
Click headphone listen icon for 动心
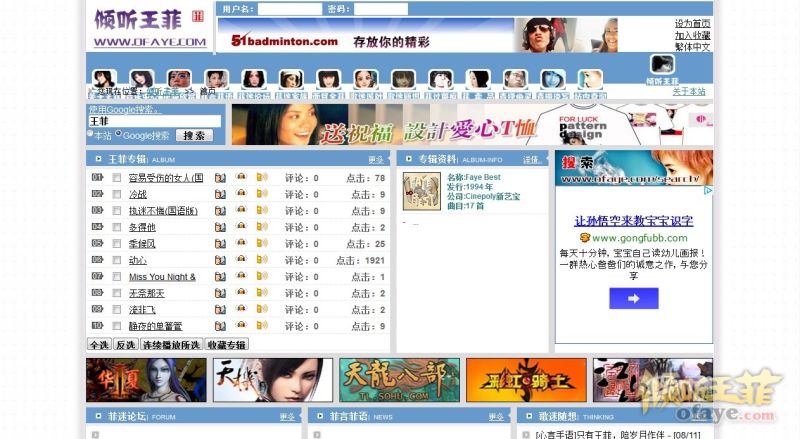pyautogui.click(x=241, y=260)
